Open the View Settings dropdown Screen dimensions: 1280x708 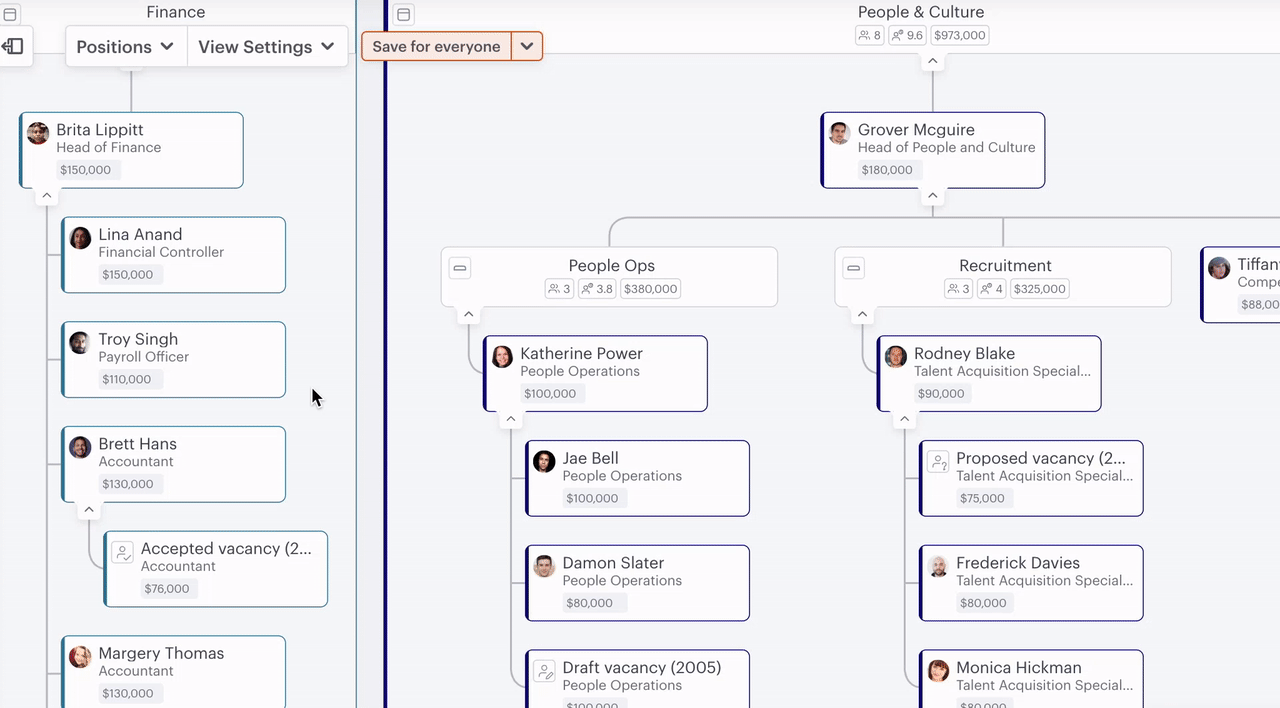click(266, 46)
